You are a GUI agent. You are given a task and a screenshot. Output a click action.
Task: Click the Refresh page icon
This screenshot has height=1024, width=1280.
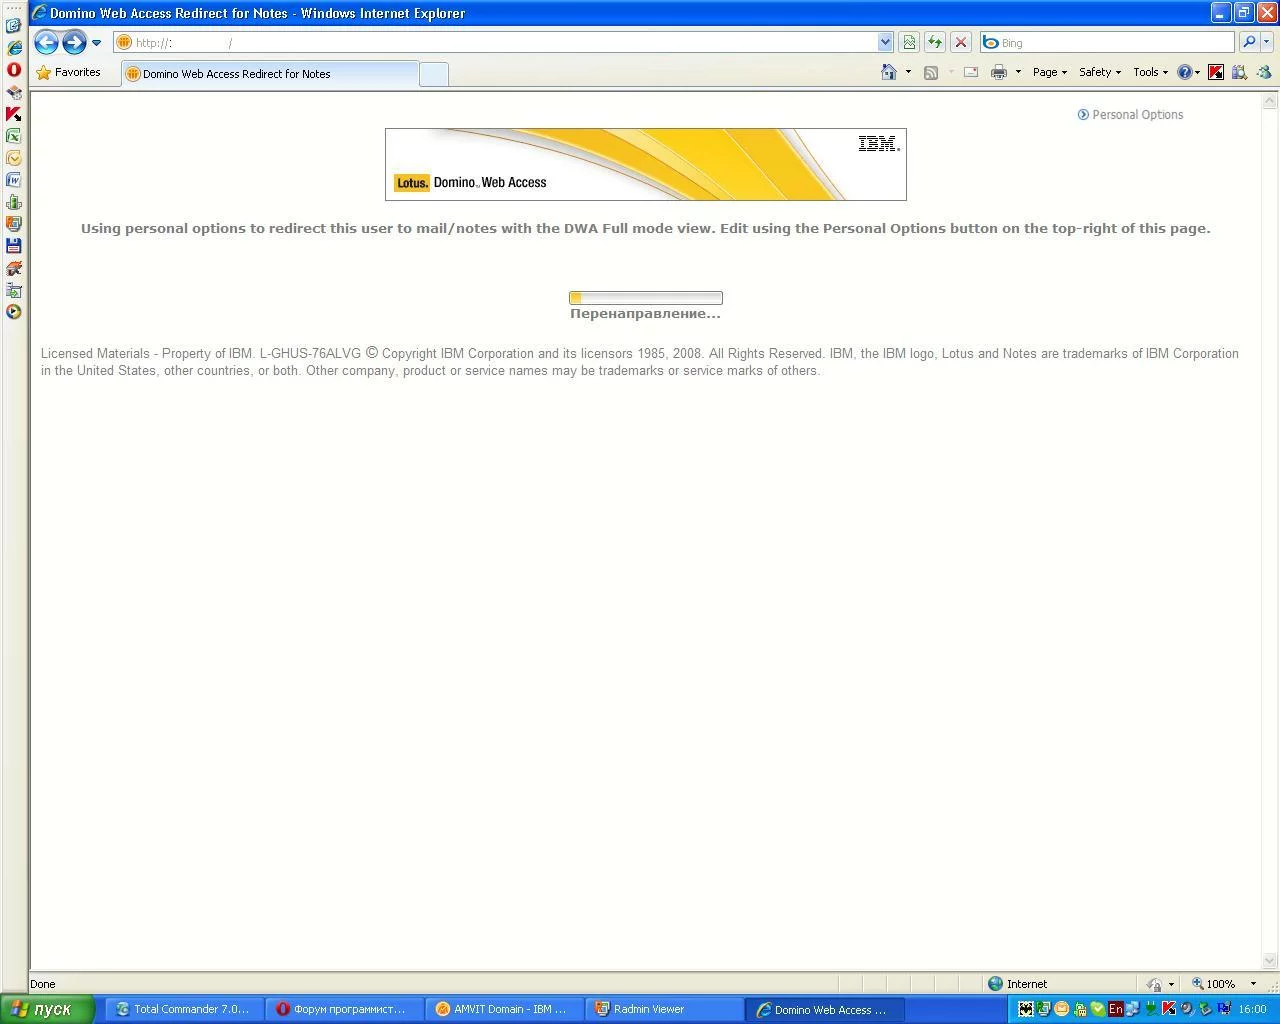(x=934, y=42)
